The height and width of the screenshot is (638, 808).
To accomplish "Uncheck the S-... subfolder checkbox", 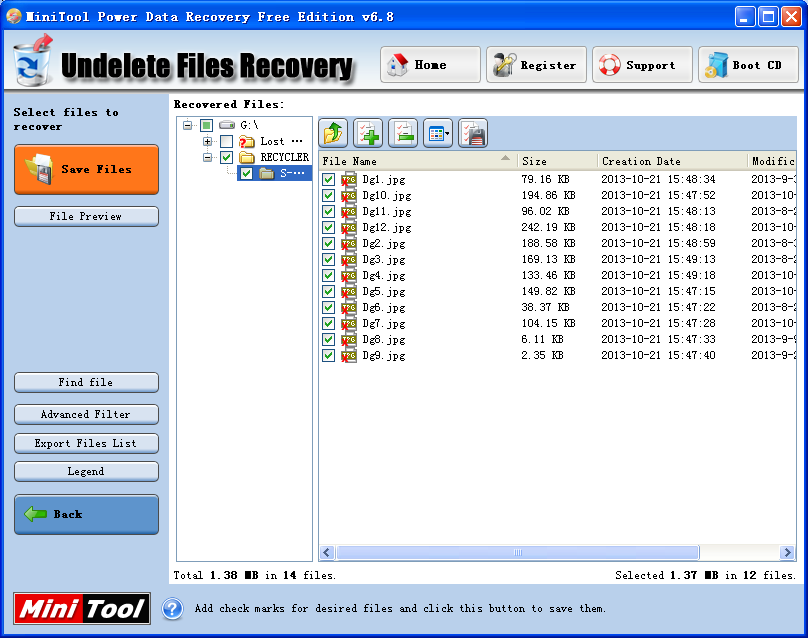I will (246, 173).
